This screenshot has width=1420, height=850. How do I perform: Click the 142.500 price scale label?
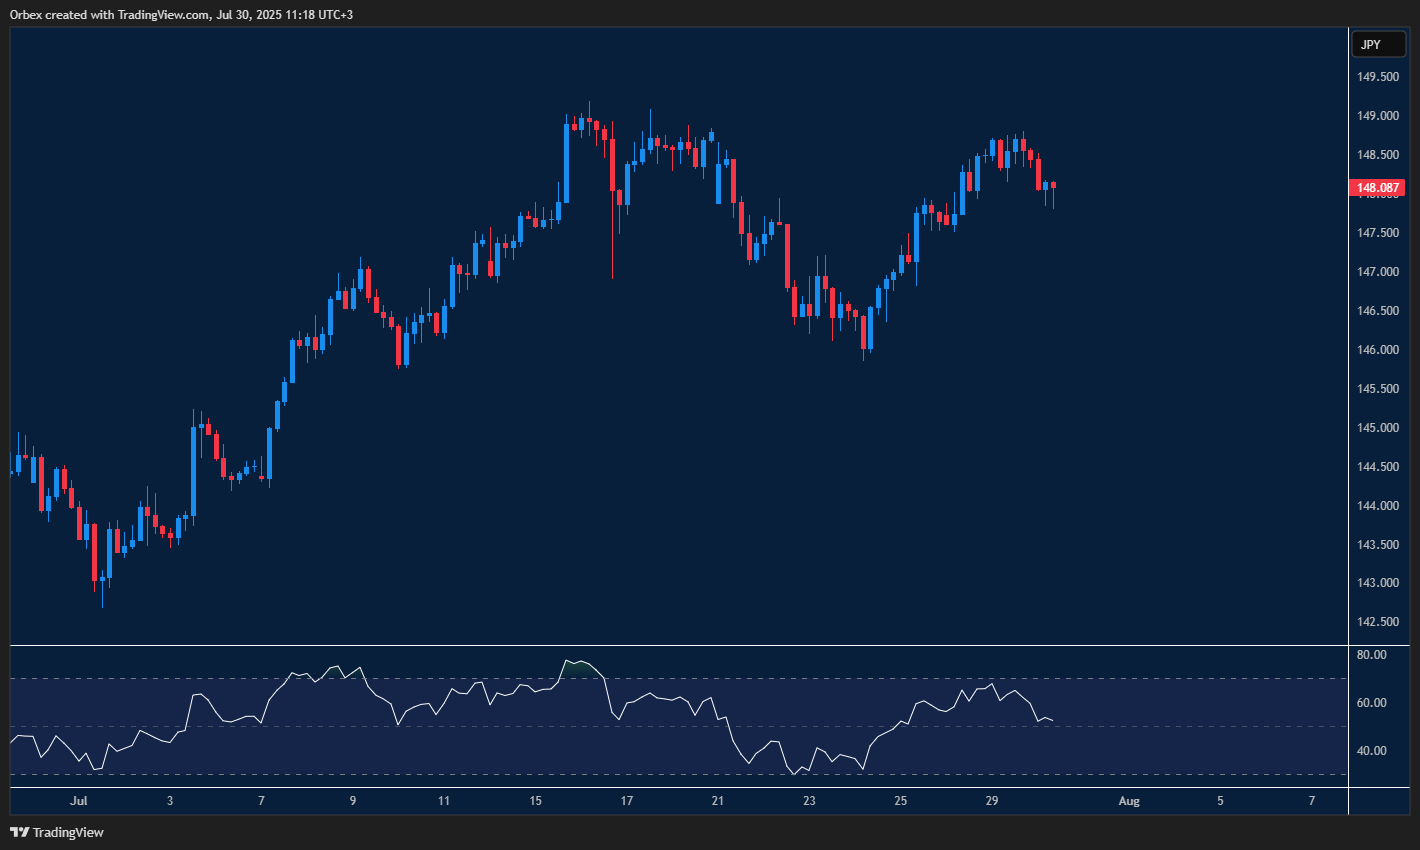coord(1377,622)
